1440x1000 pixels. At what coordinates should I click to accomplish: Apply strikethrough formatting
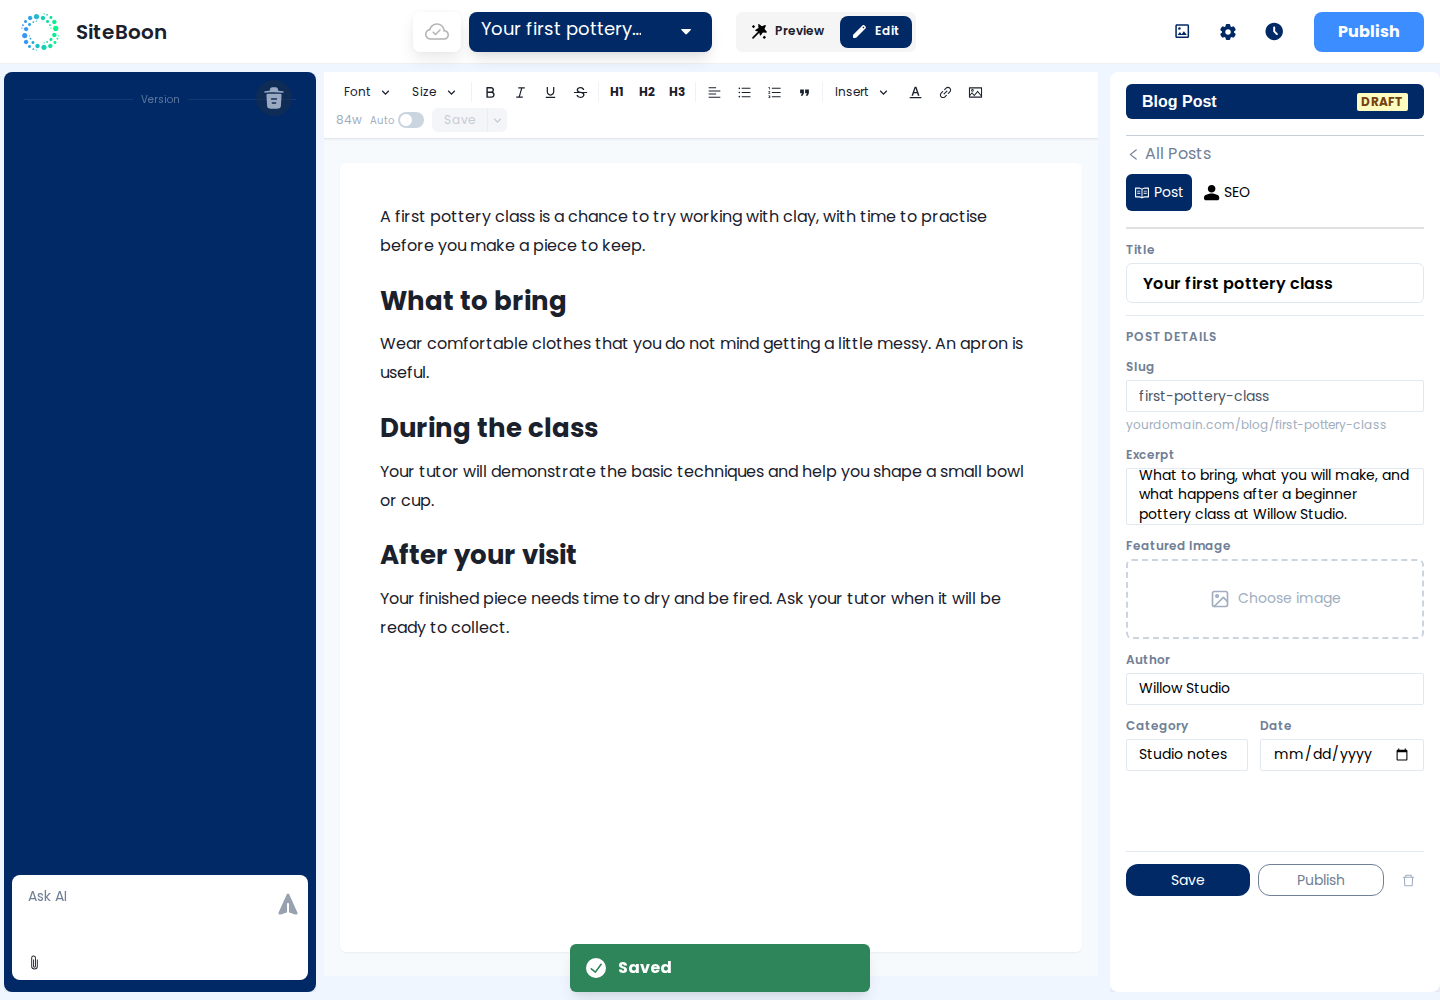[580, 92]
